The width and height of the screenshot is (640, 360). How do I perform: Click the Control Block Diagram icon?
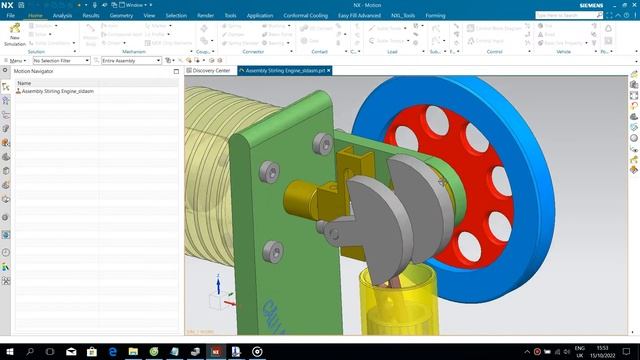tap(470, 28)
